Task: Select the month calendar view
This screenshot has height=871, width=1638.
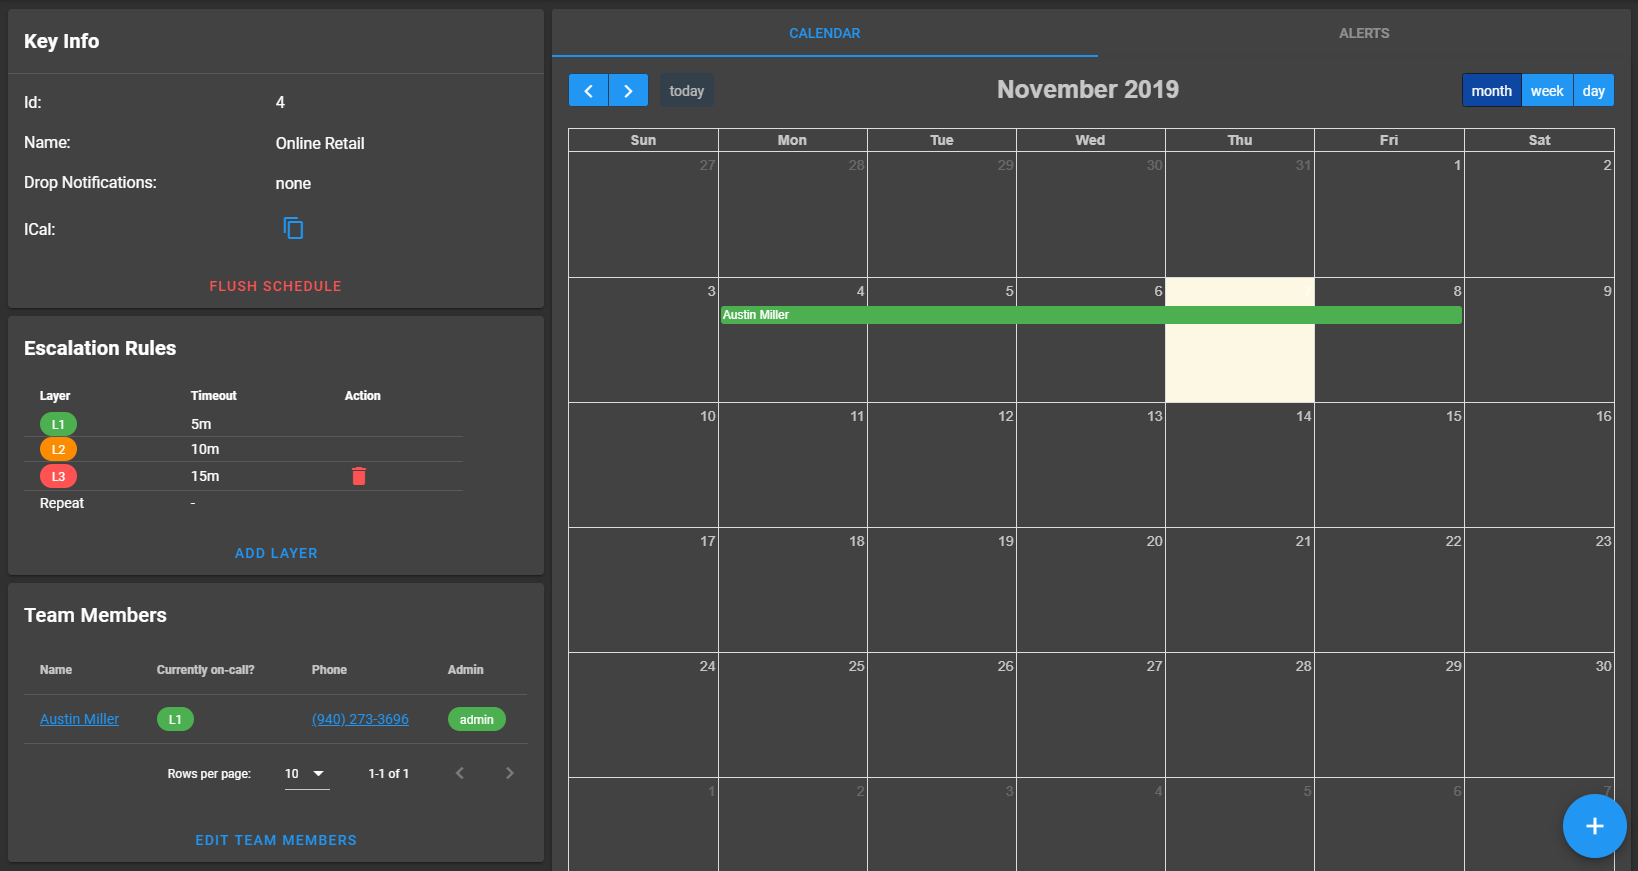Action: [x=1492, y=91]
